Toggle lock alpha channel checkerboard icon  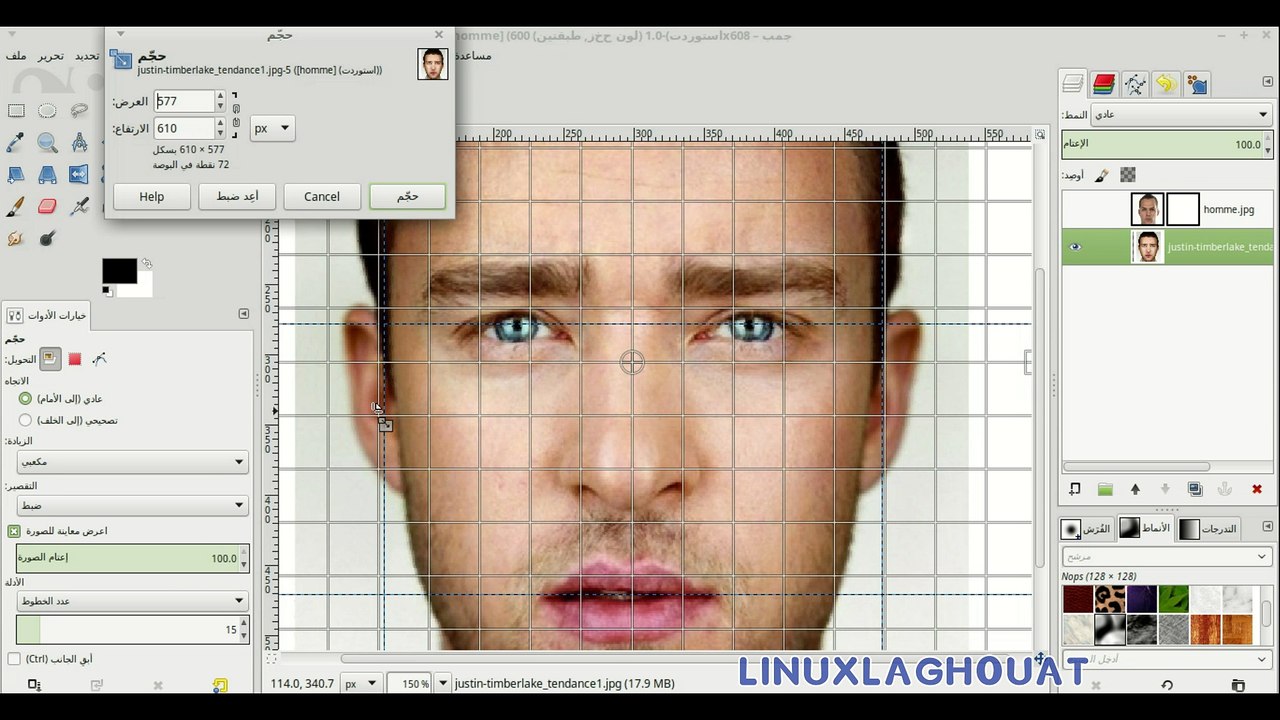click(x=1128, y=175)
